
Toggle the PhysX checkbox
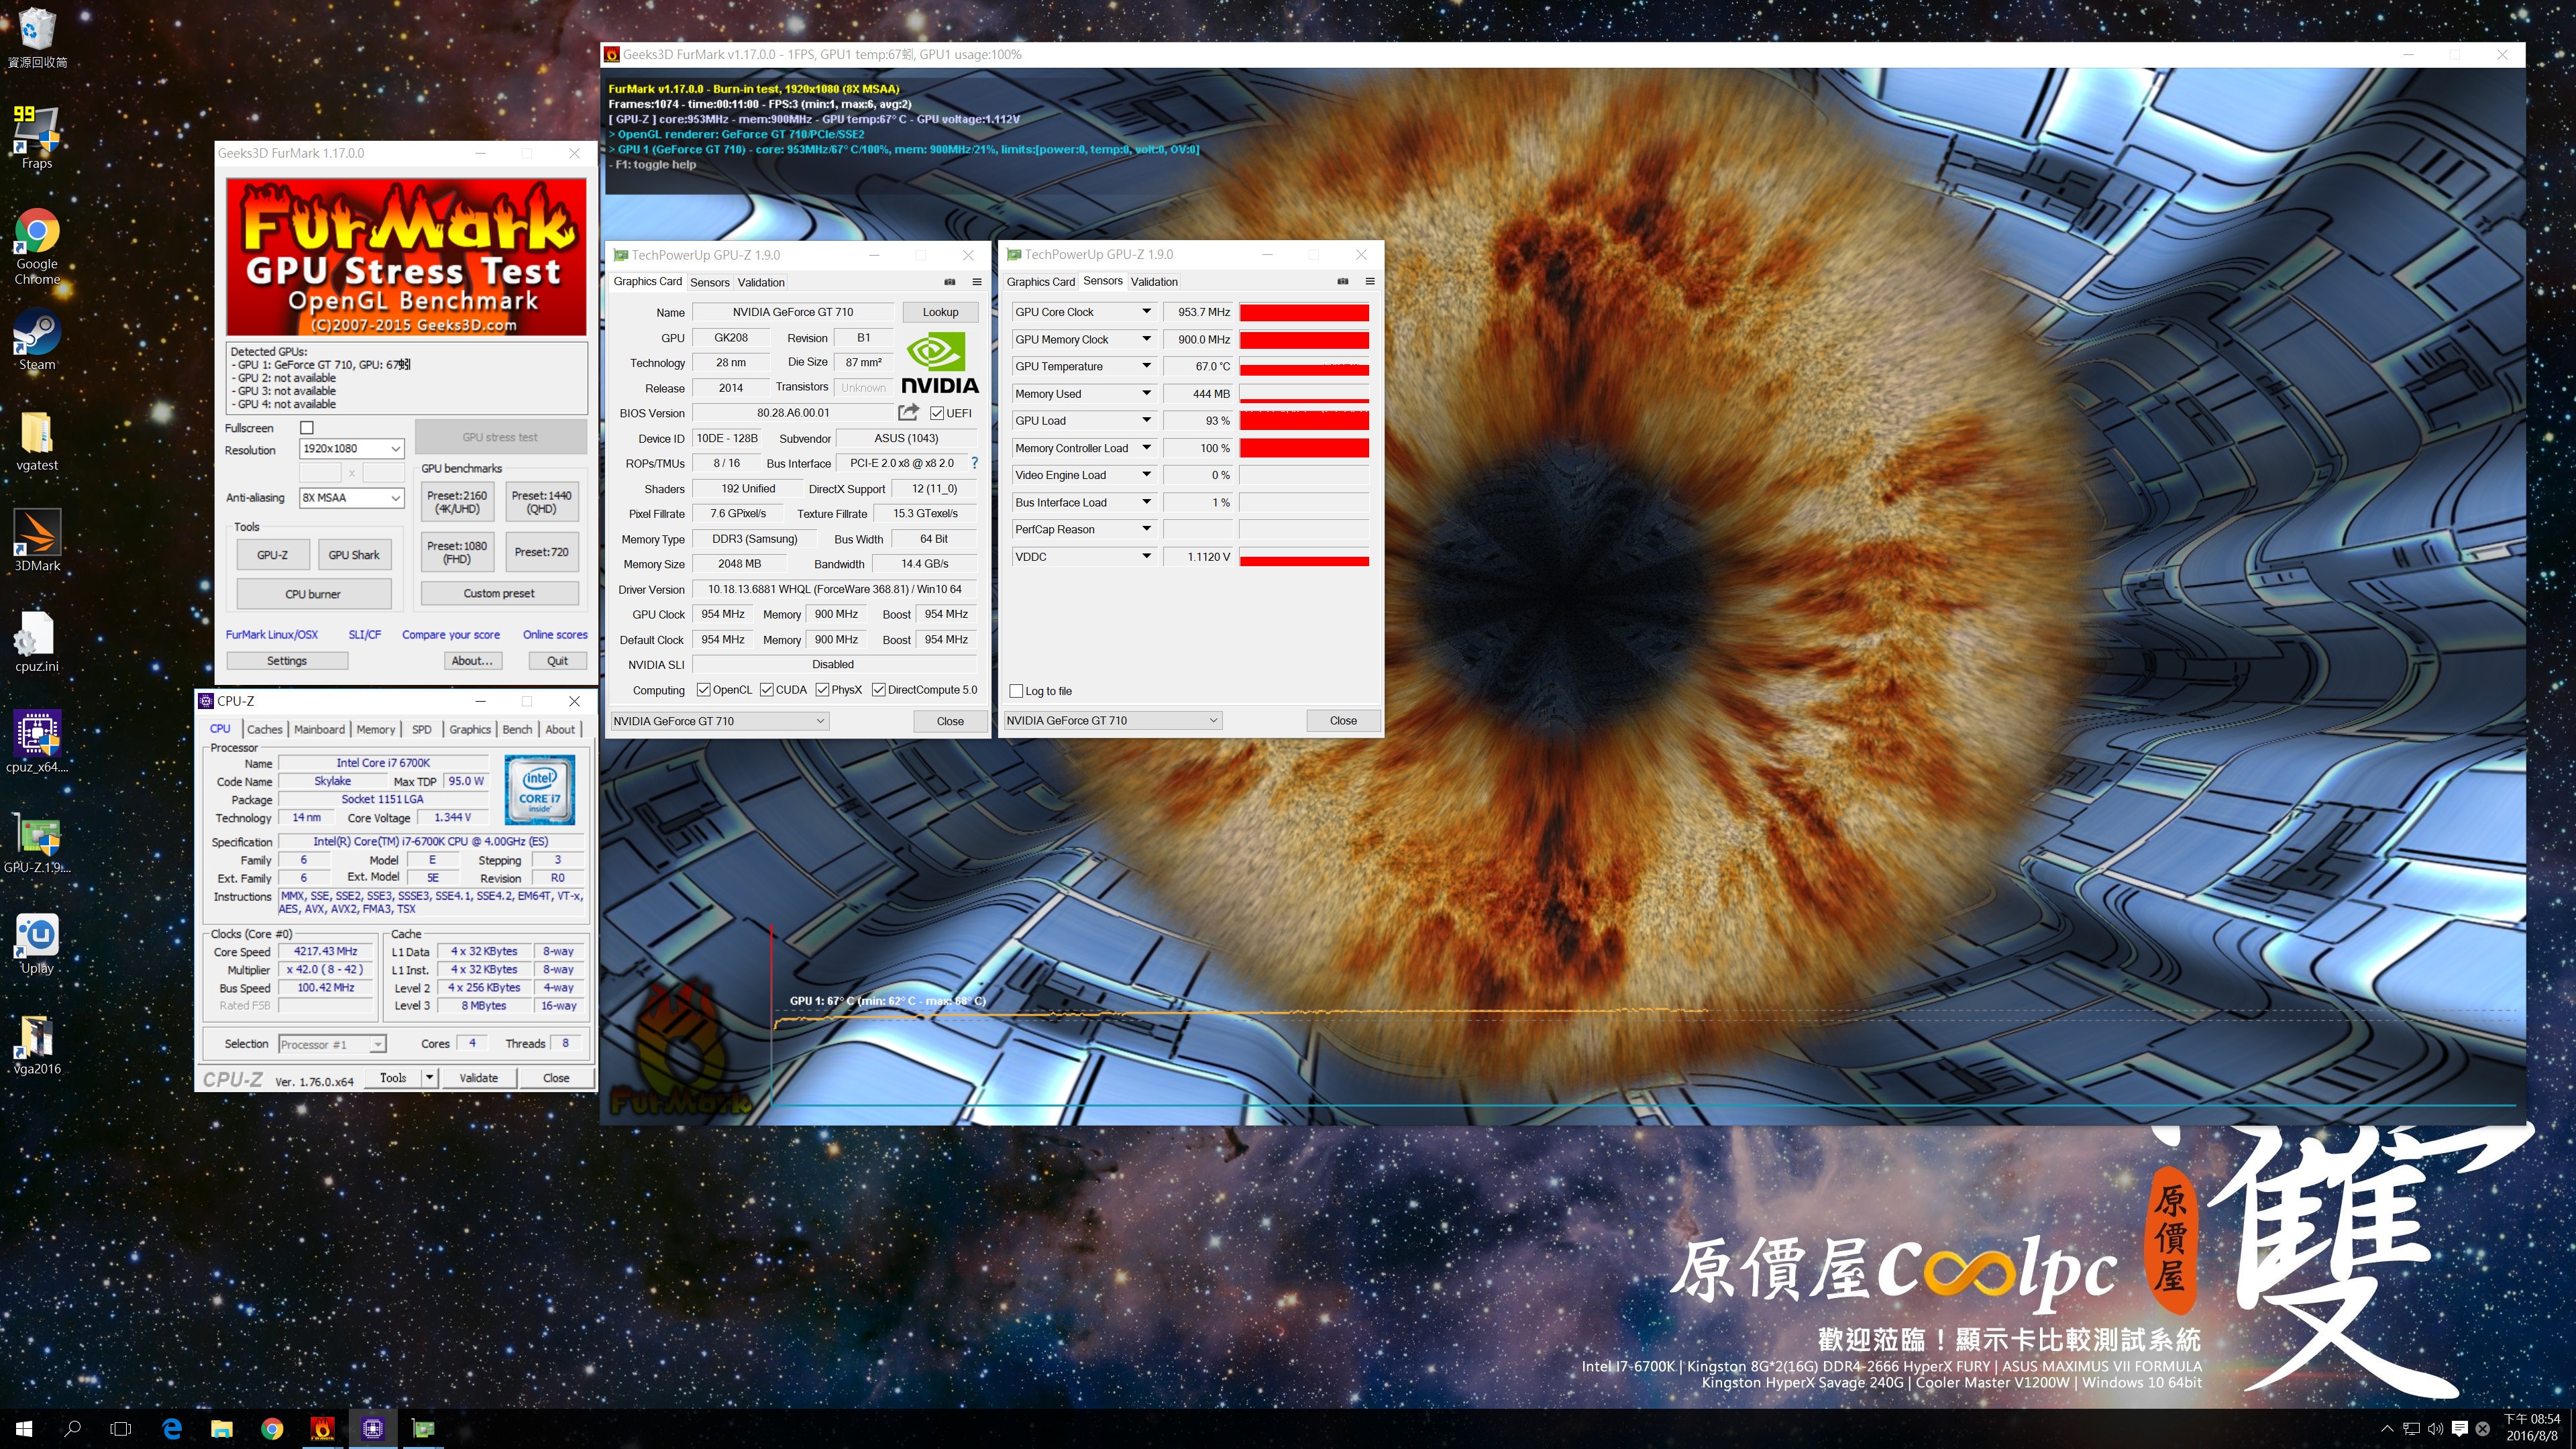[x=822, y=690]
